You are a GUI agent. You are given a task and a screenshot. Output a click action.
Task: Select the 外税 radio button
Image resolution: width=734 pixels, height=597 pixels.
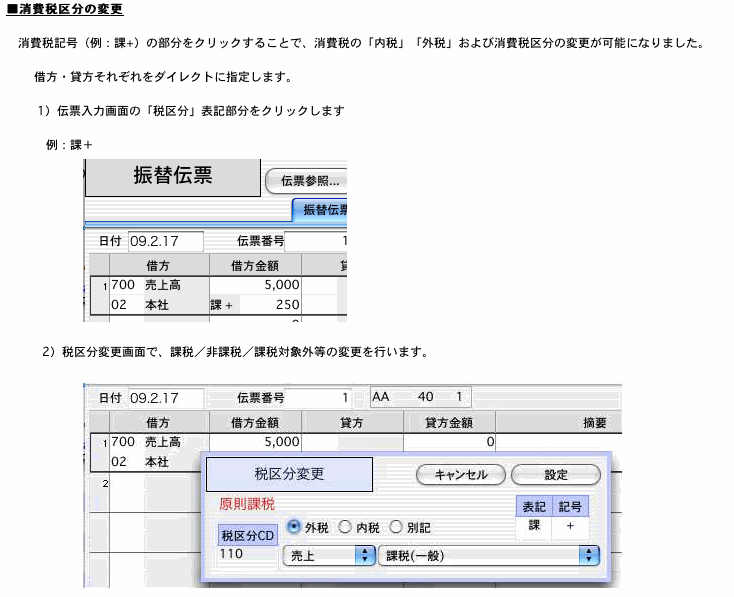pos(294,526)
